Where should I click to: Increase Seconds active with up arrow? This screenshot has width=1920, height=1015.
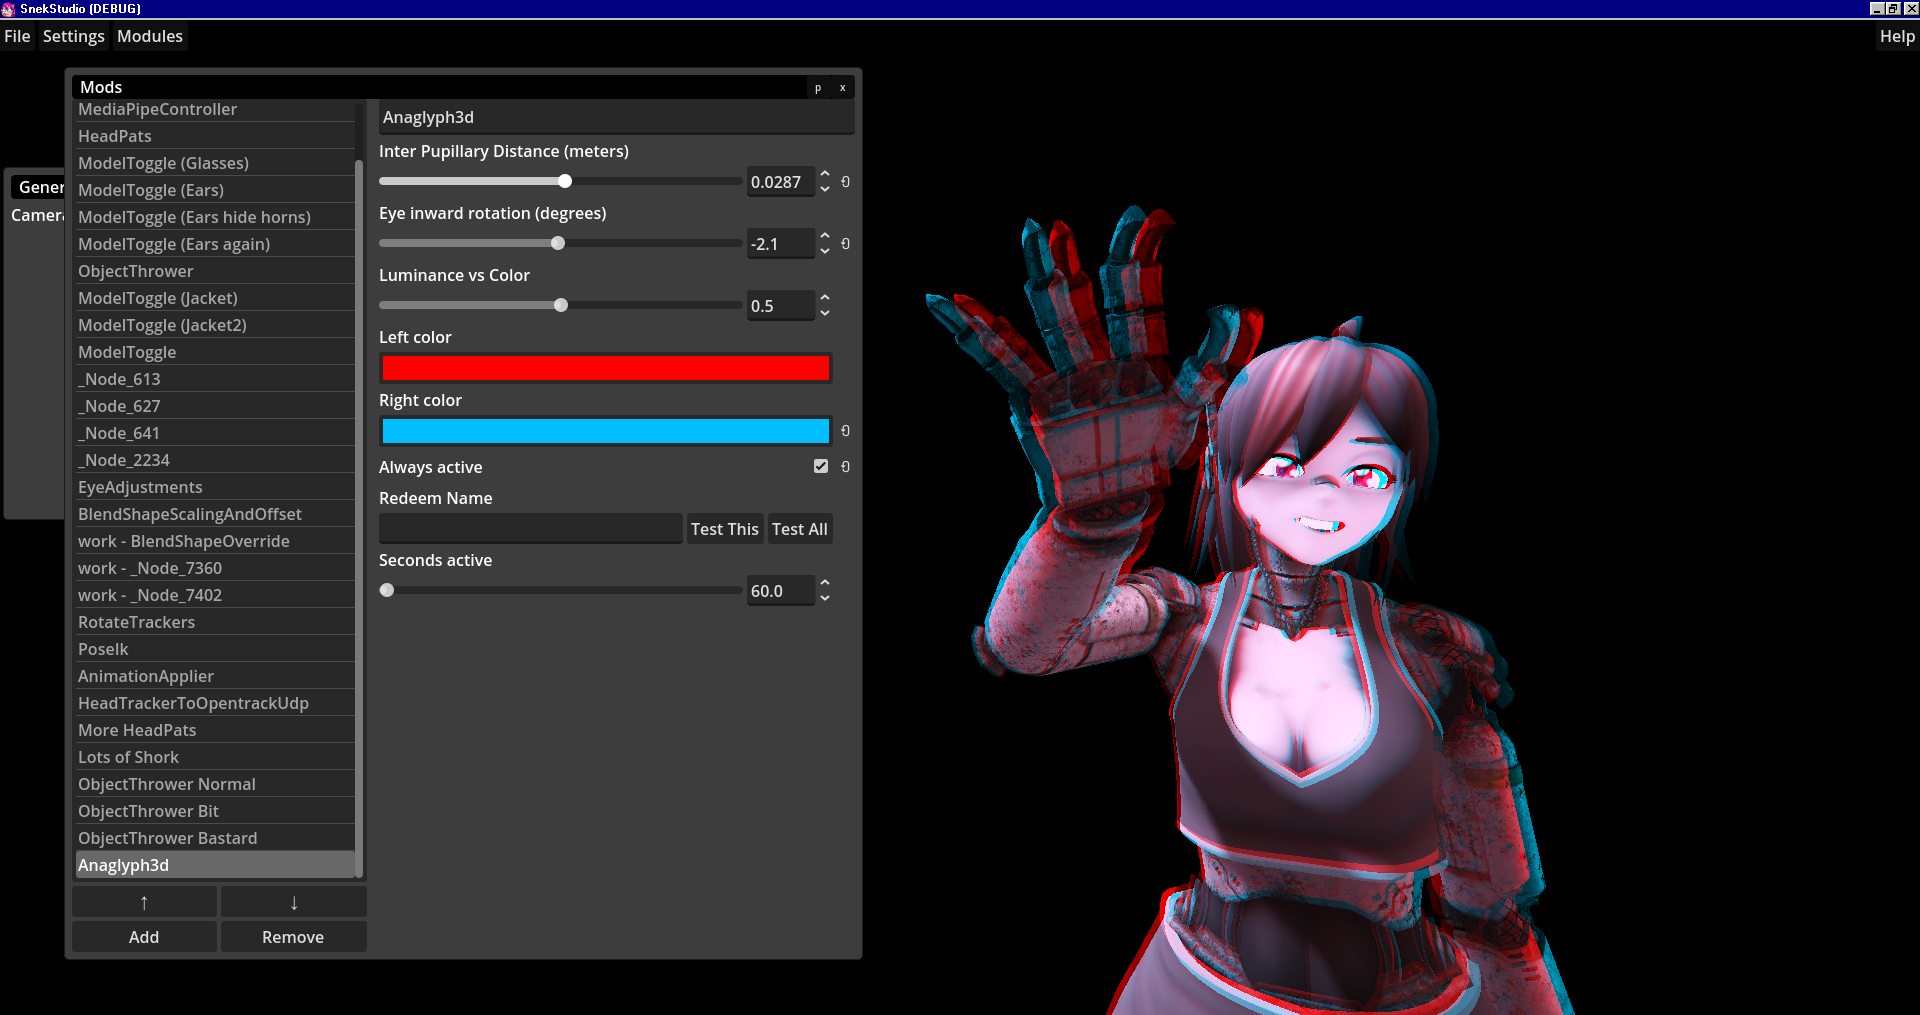point(825,583)
